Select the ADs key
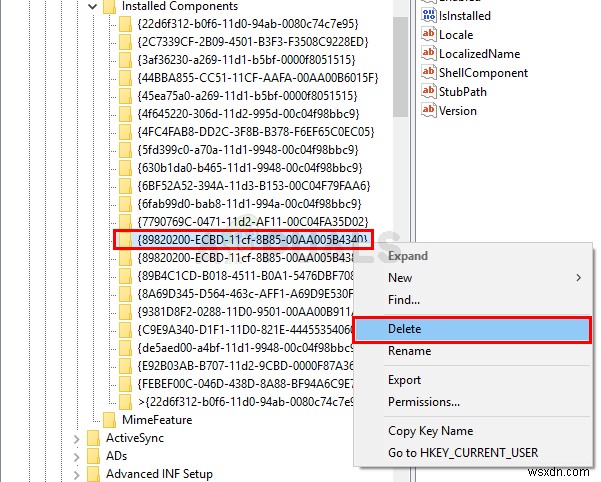Viewport: 601px width, 482px height. pyautogui.click(x=117, y=456)
